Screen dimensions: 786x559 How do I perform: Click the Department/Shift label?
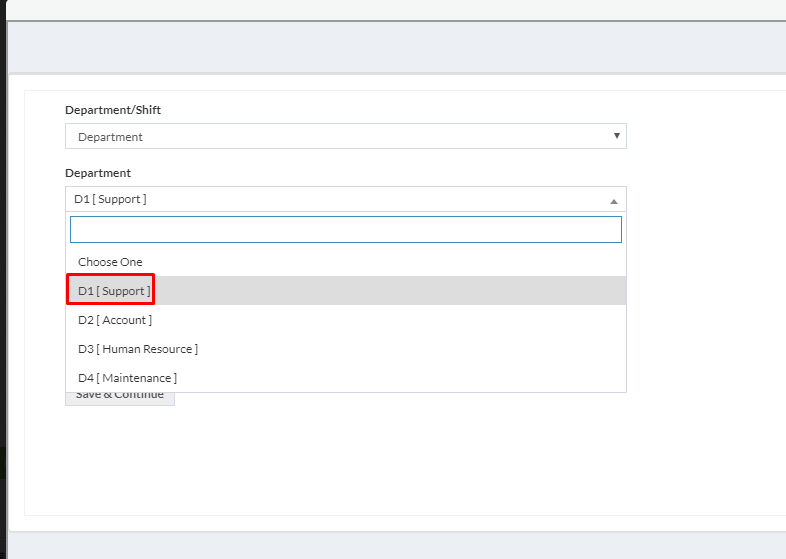tap(113, 110)
